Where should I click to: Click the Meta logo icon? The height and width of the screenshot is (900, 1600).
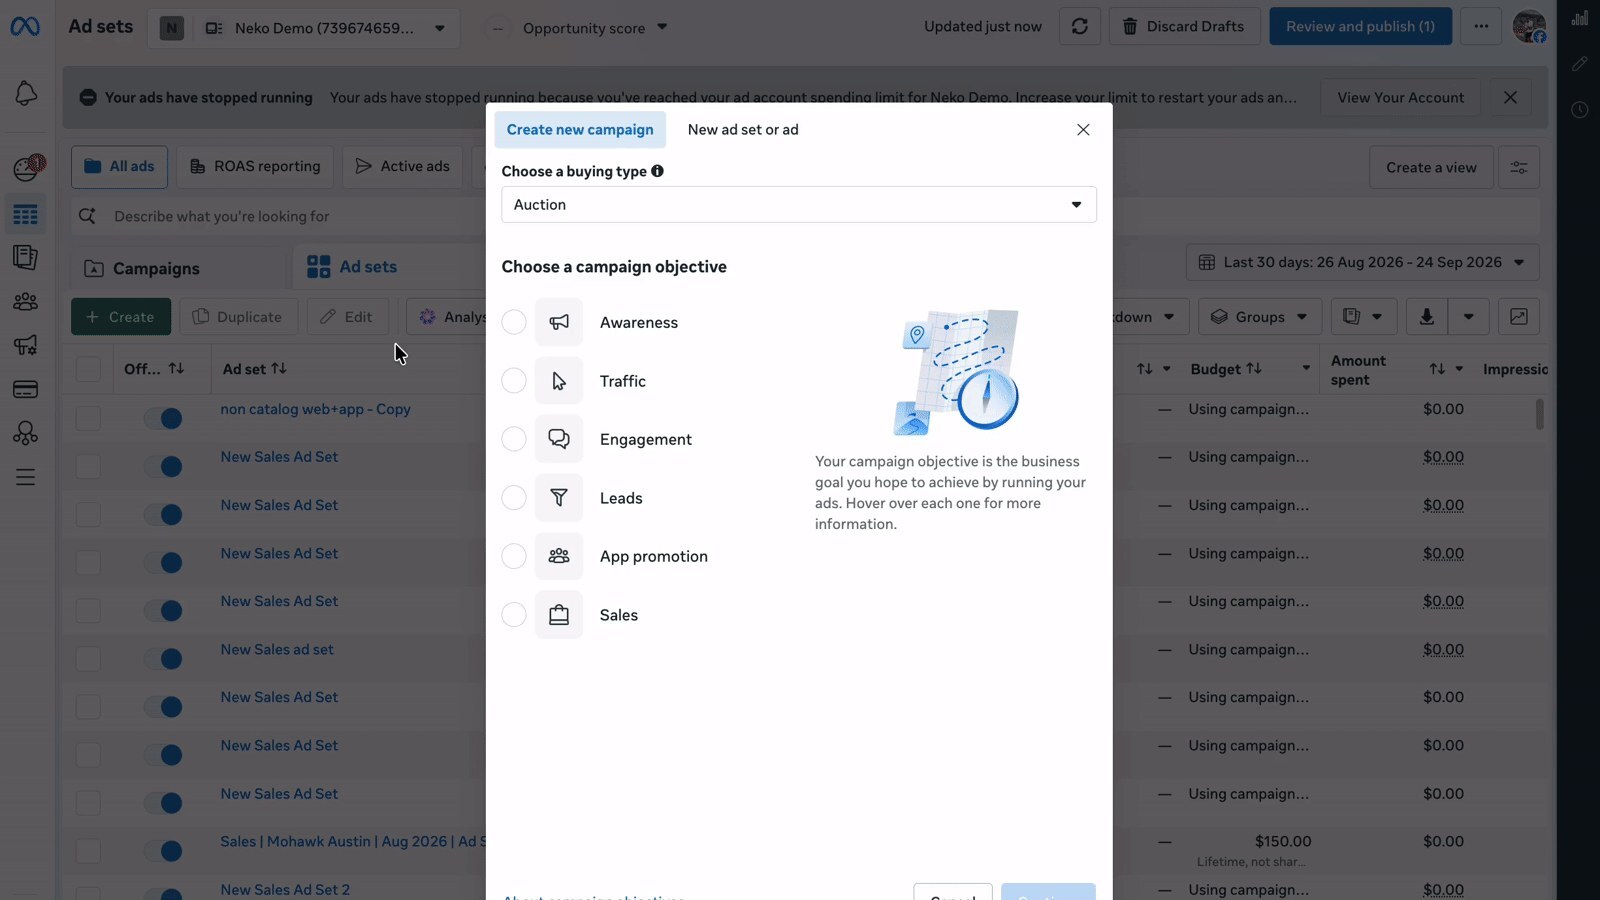tap(25, 27)
